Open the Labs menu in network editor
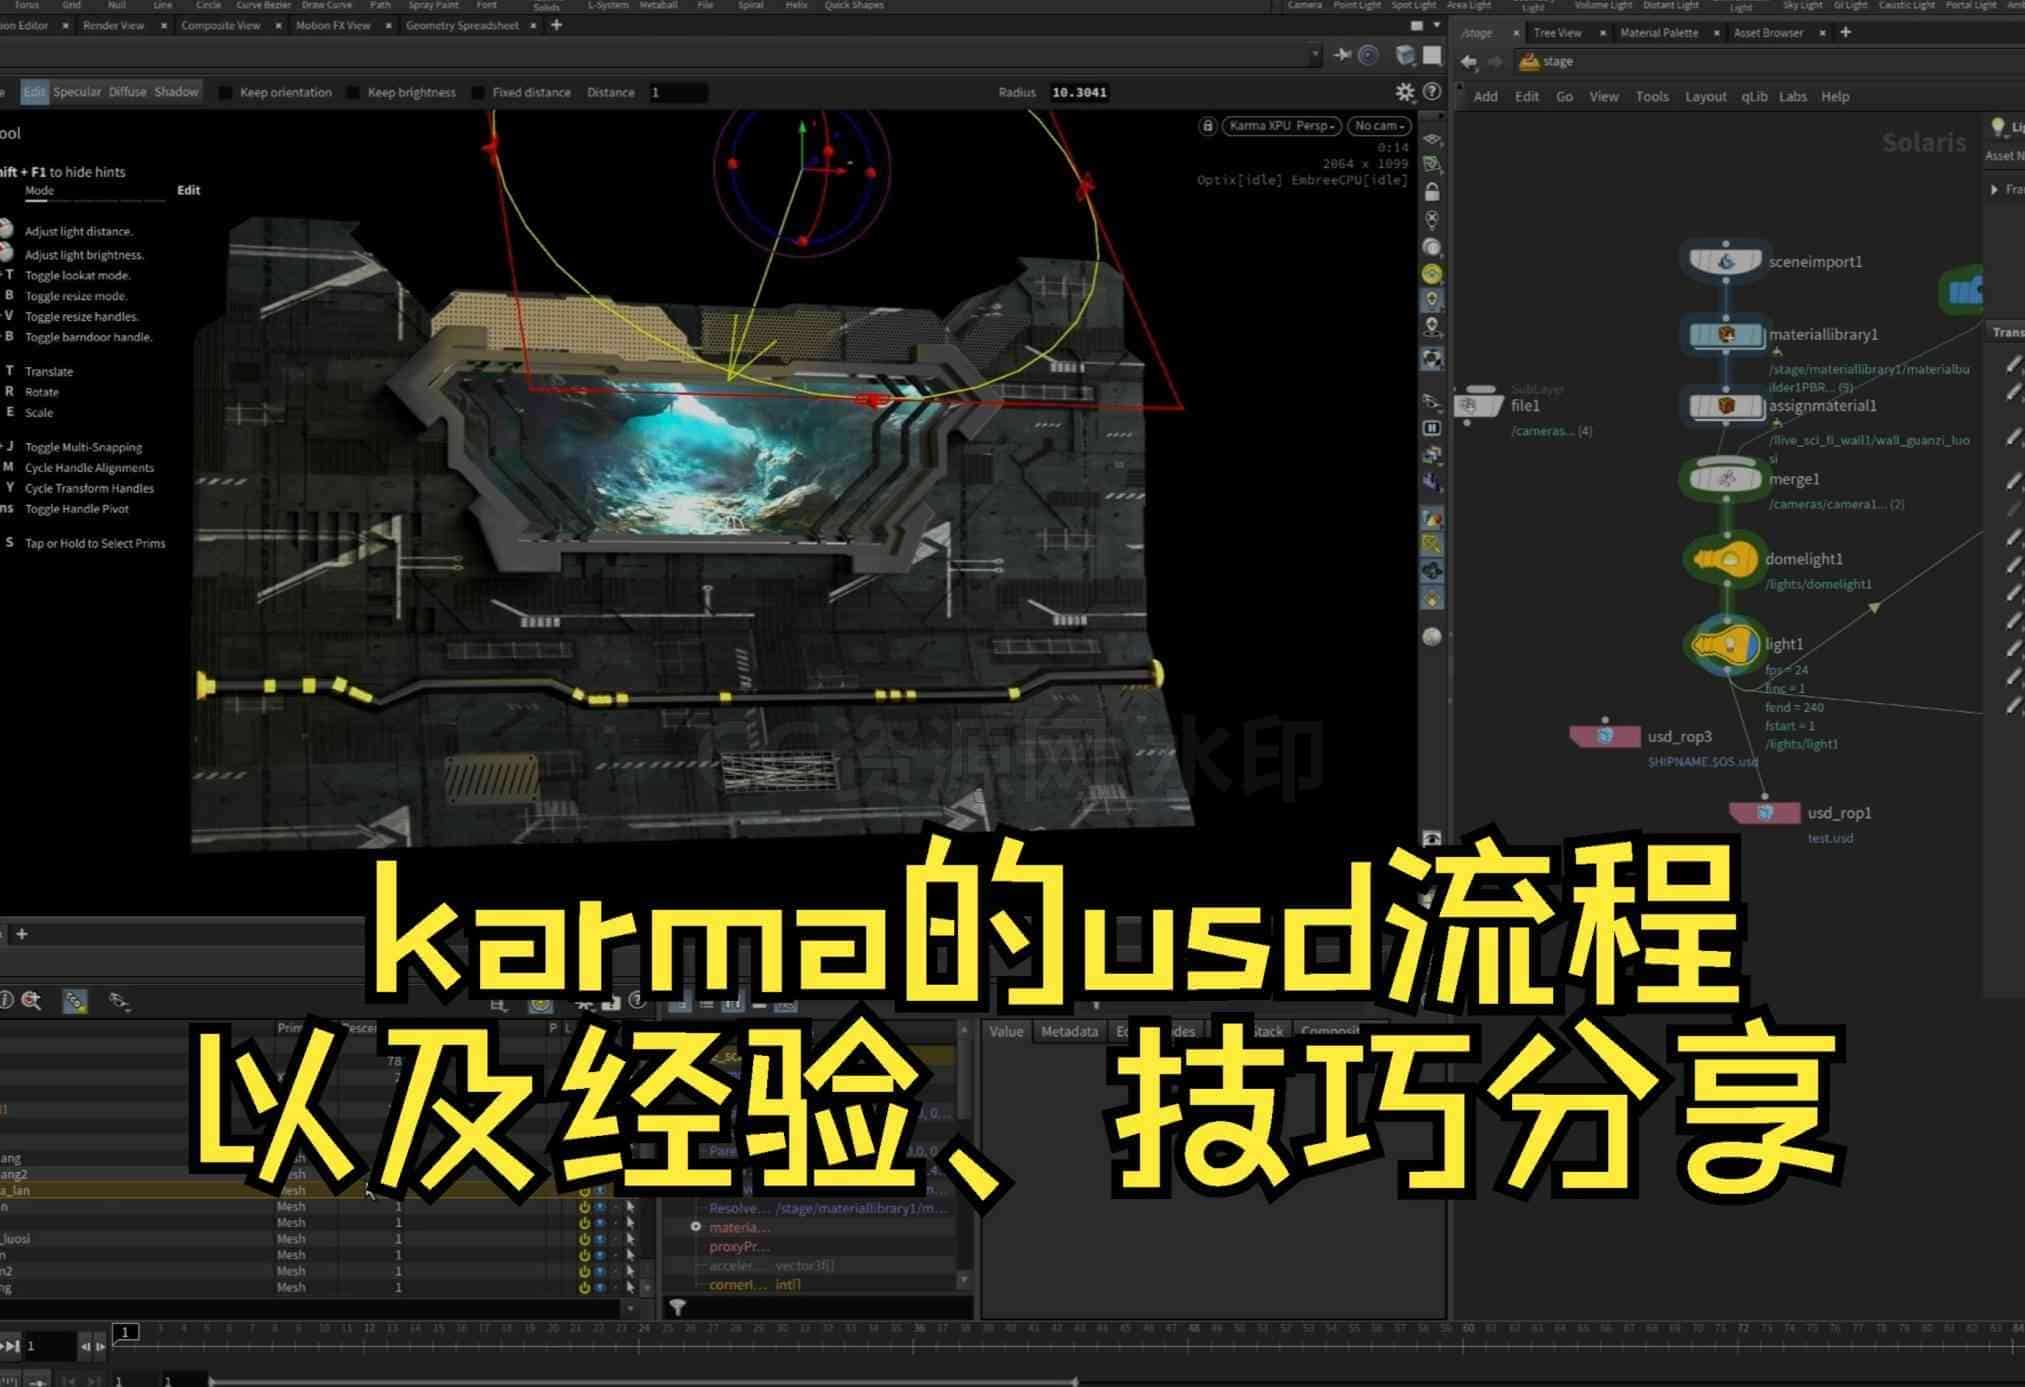This screenshot has width=2025, height=1387. point(1792,97)
